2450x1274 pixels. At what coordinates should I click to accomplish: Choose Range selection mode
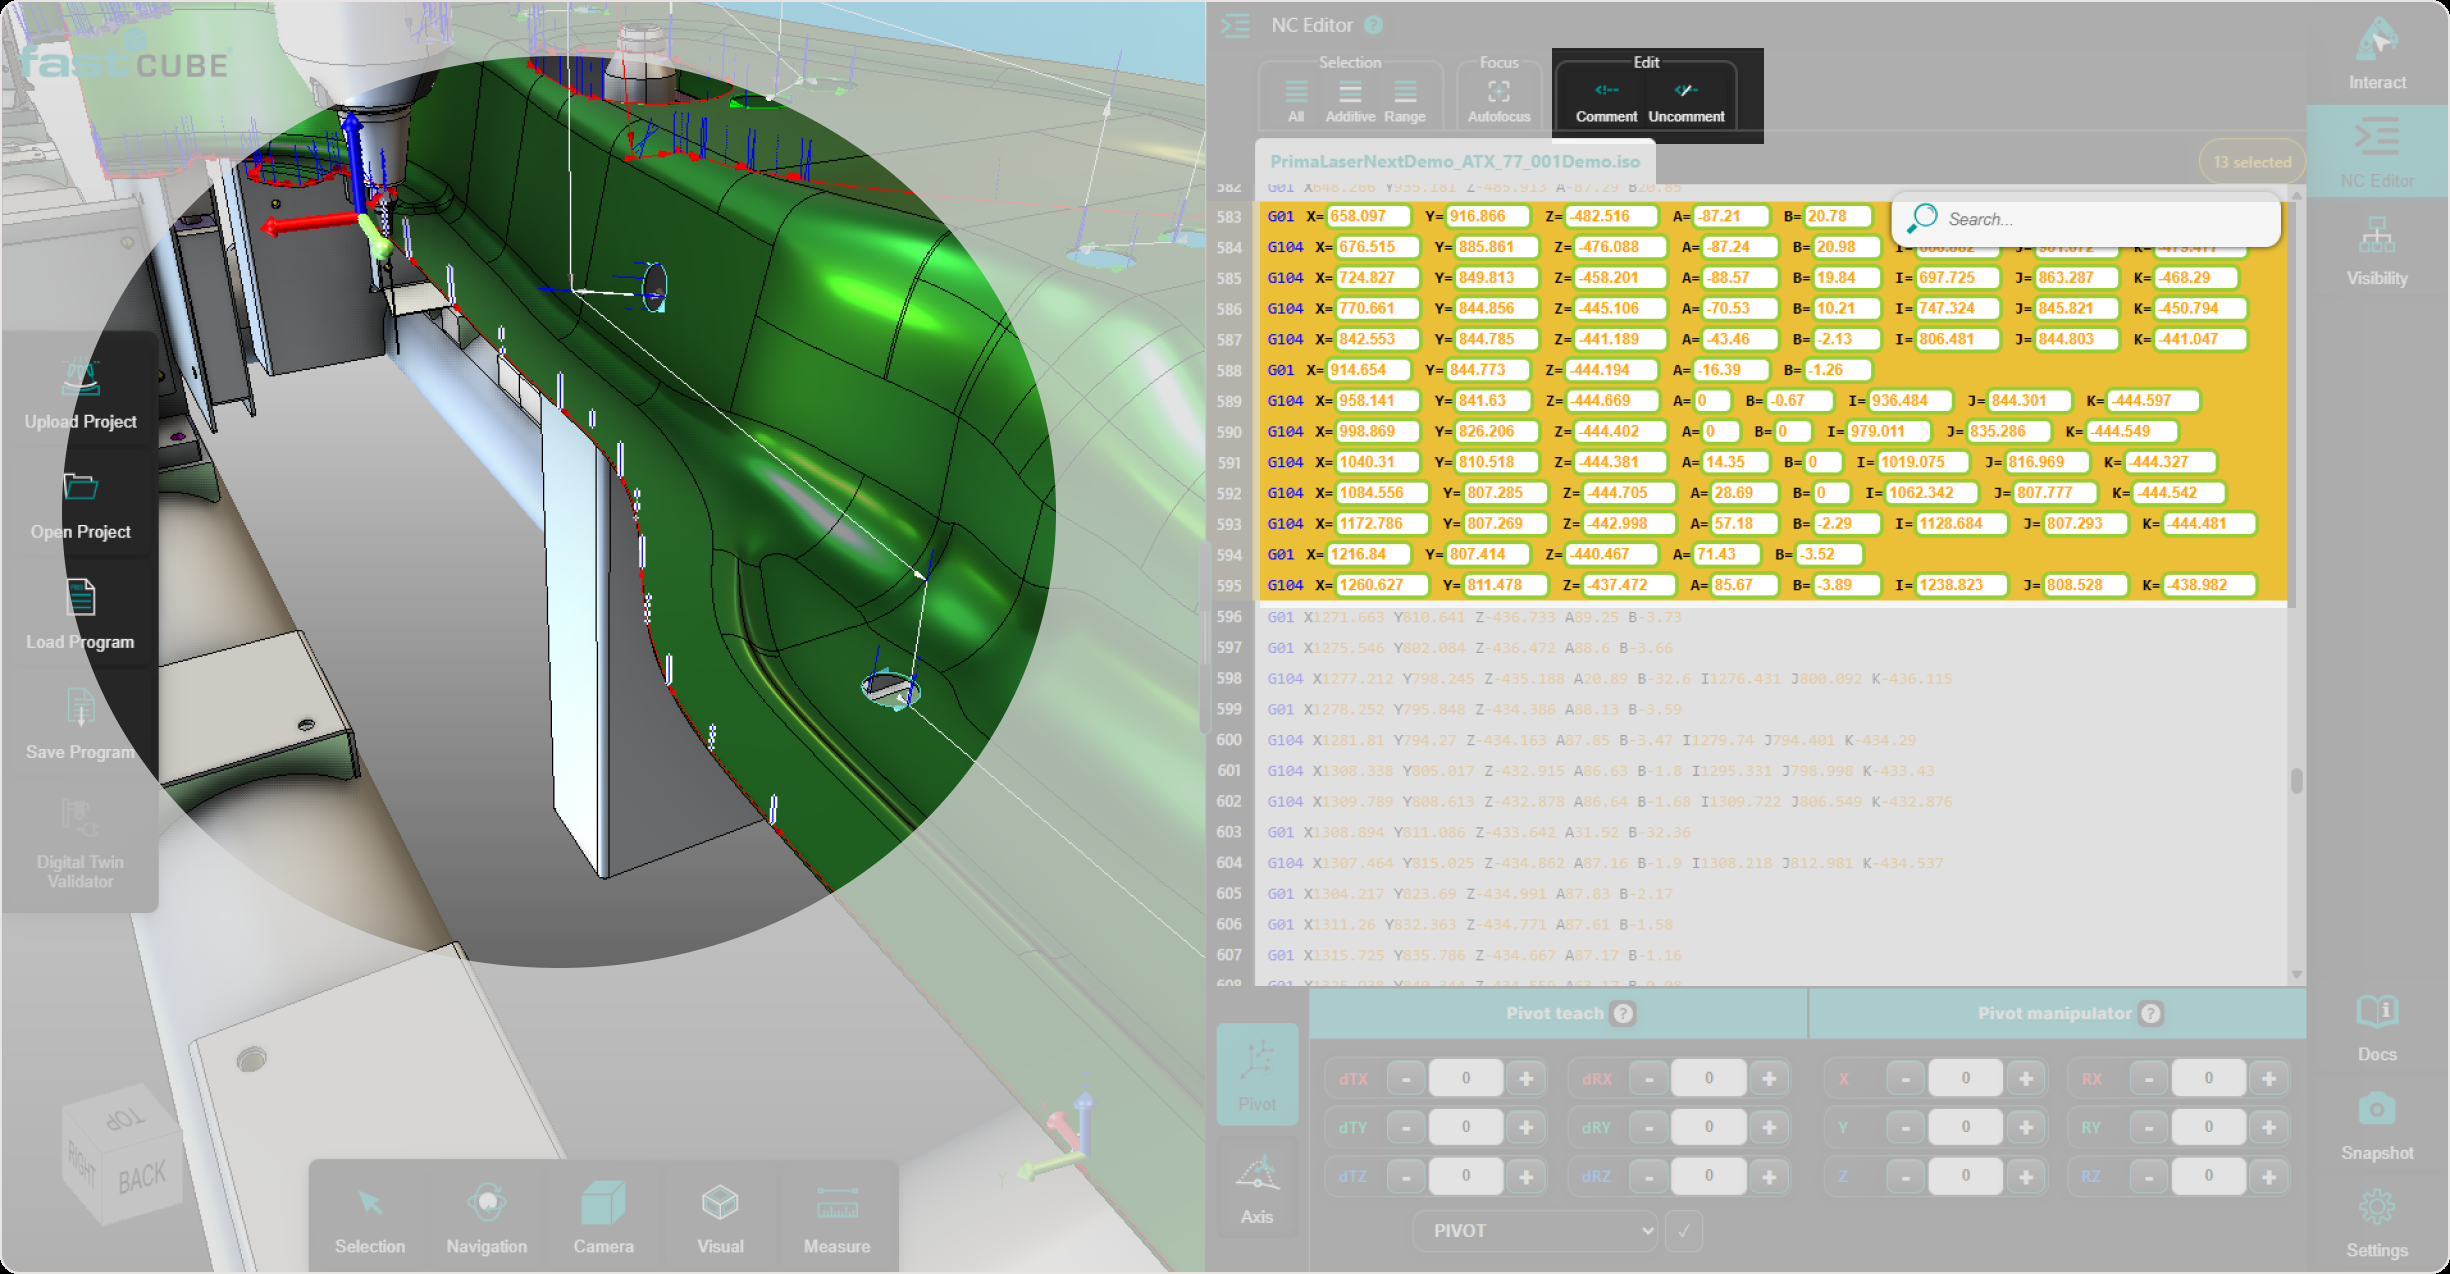coord(1405,102)
